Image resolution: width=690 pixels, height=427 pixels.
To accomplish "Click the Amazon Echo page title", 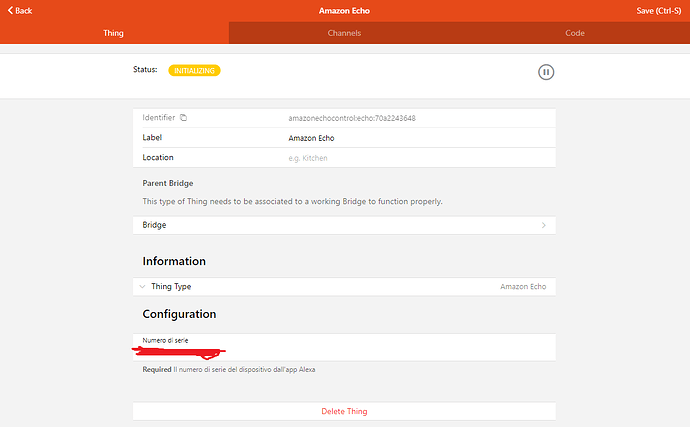I will coord(344,10).
